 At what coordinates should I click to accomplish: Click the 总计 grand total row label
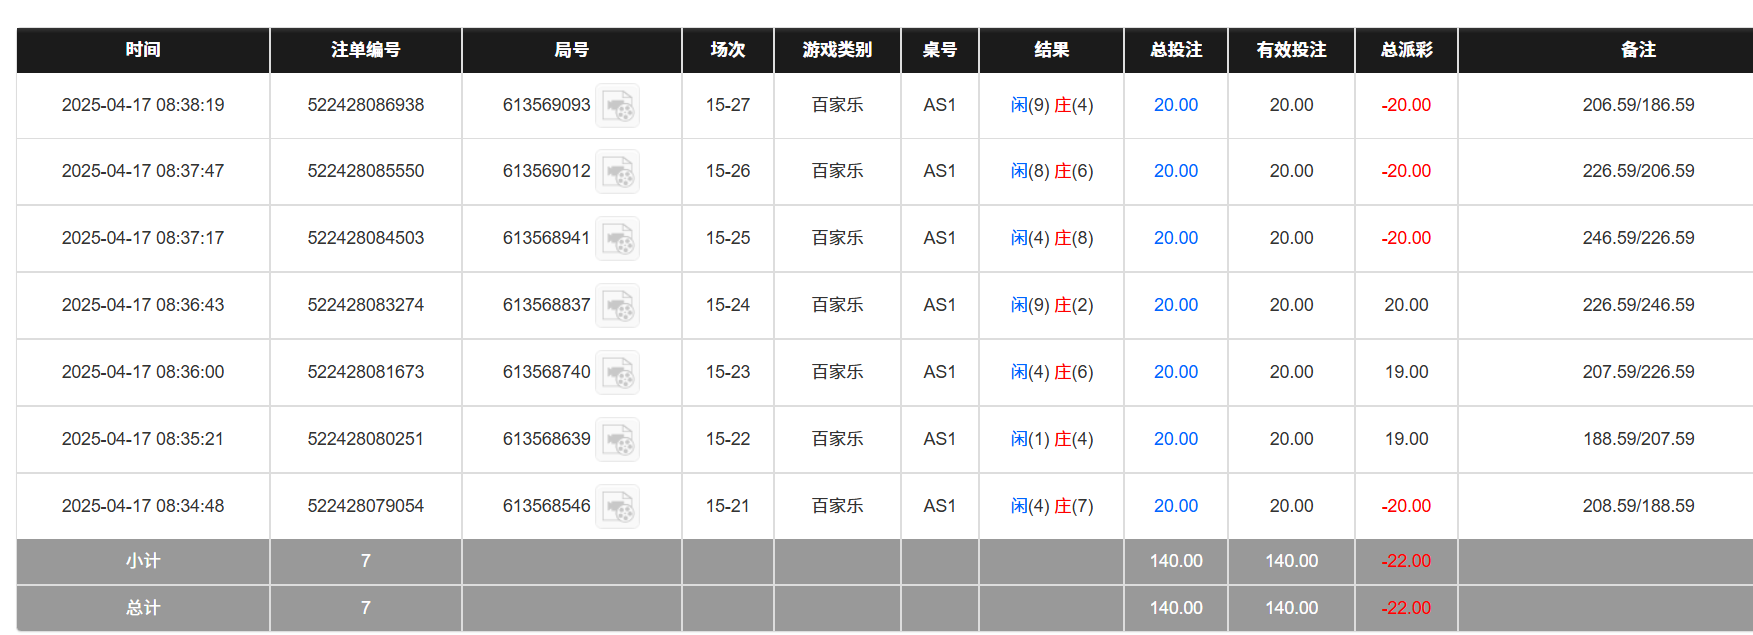point(143,608)
